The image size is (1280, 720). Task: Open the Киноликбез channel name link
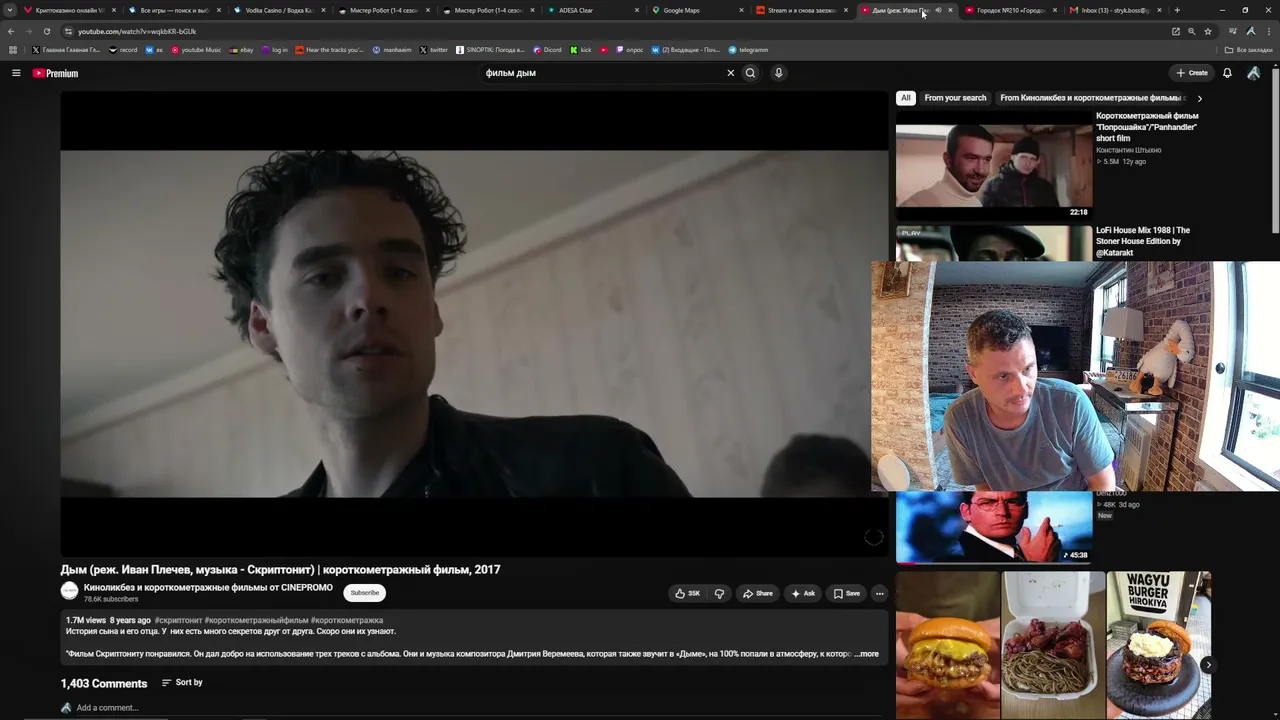click(x=208, y=587)
